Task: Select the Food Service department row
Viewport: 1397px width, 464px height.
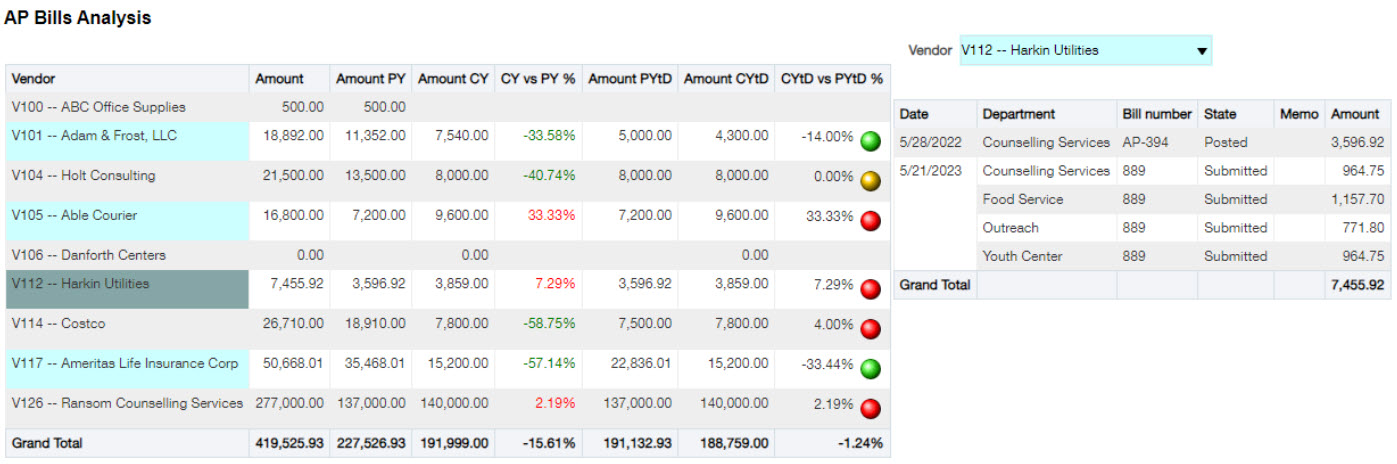Action: coord(1022,200)
